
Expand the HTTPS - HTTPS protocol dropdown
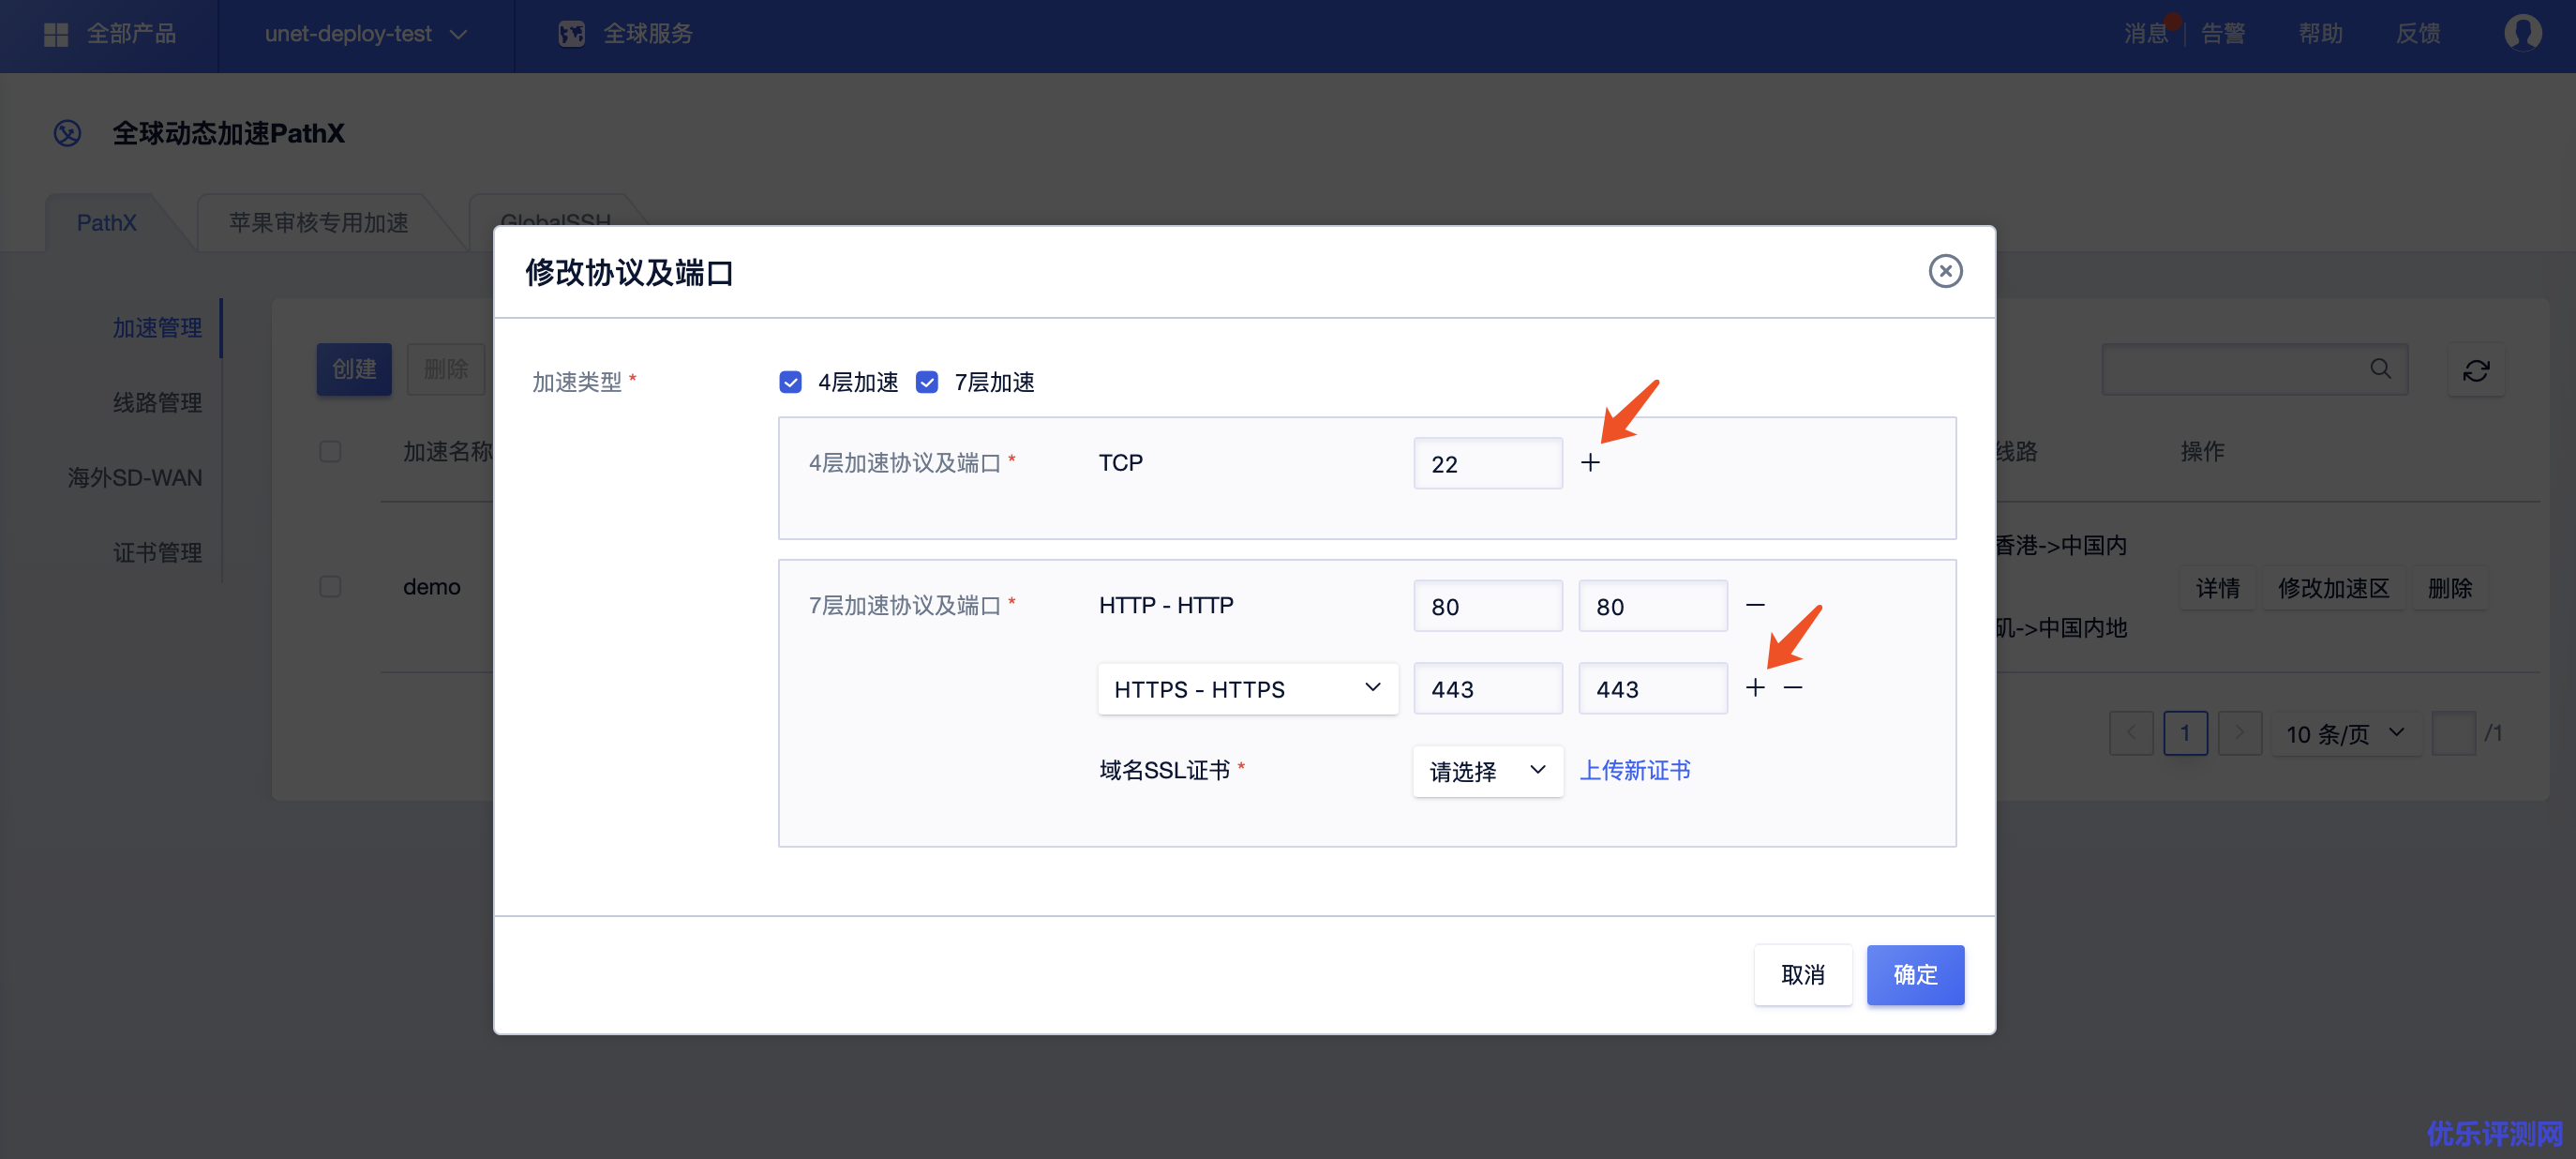tap(1247, 688)
